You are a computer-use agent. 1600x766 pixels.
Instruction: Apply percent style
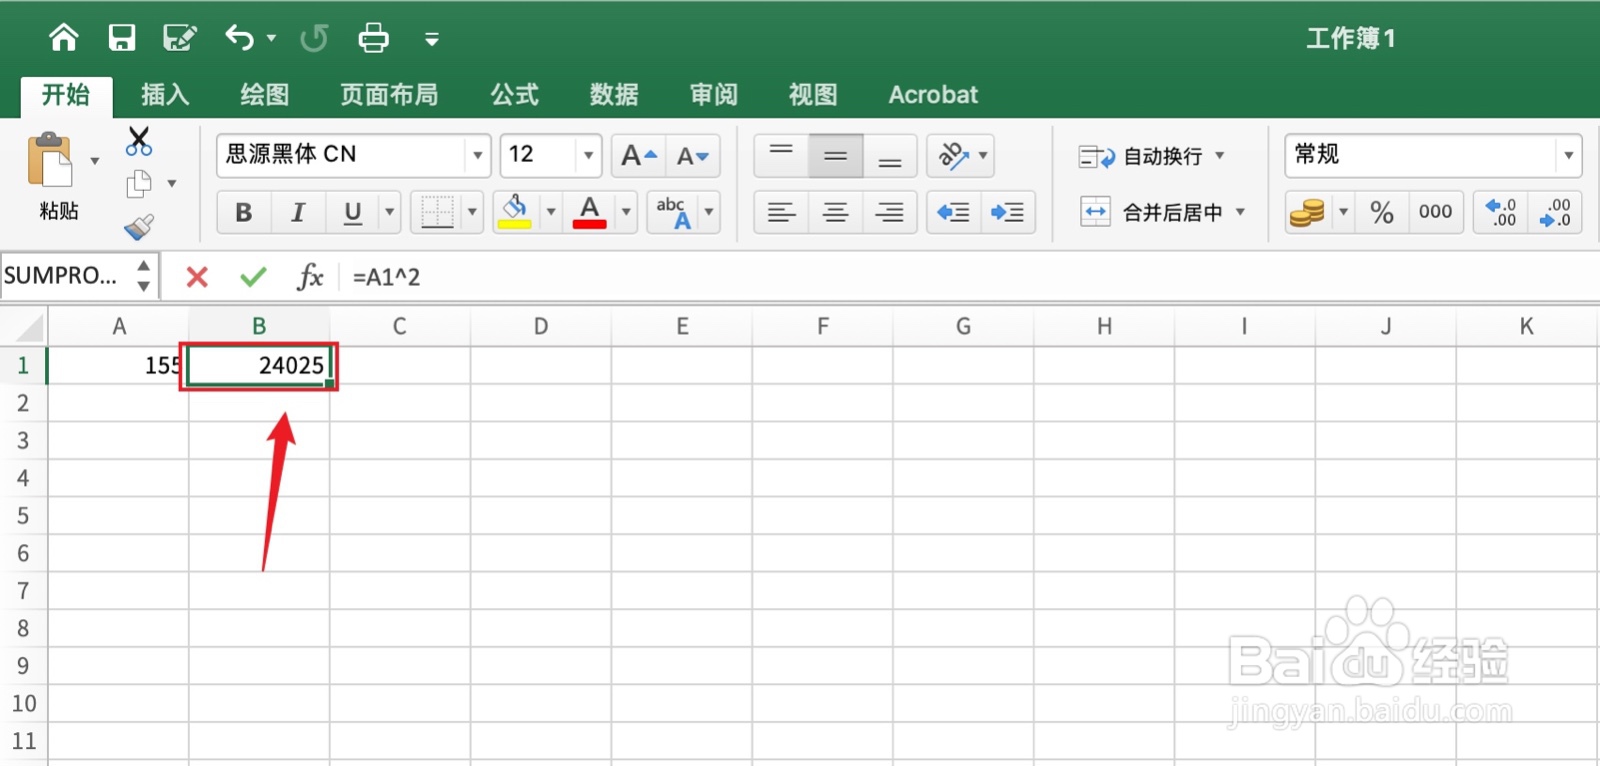click(x=1382, y=212)
